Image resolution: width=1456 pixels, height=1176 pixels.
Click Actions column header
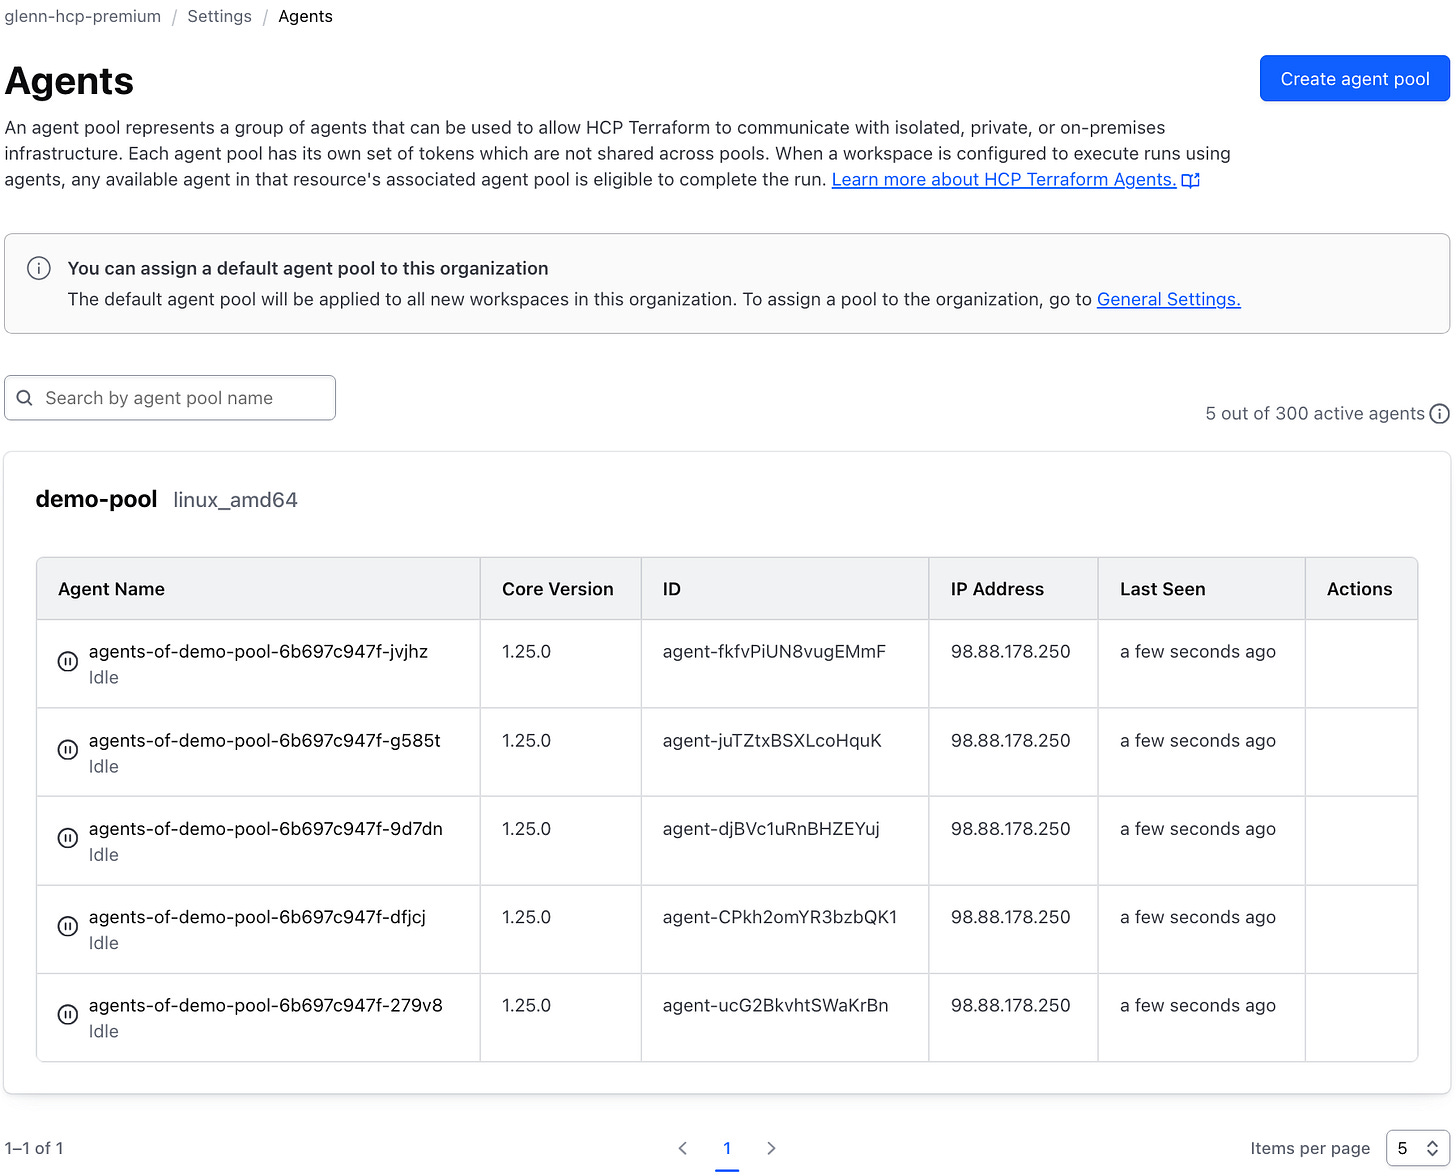1359,589
